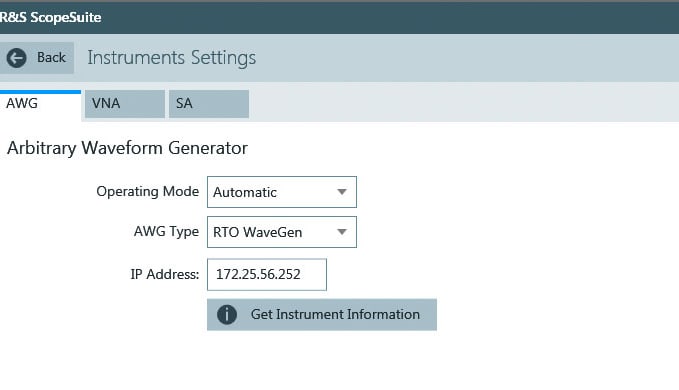
Task: Go back using the Back button label
Action: 51,58
